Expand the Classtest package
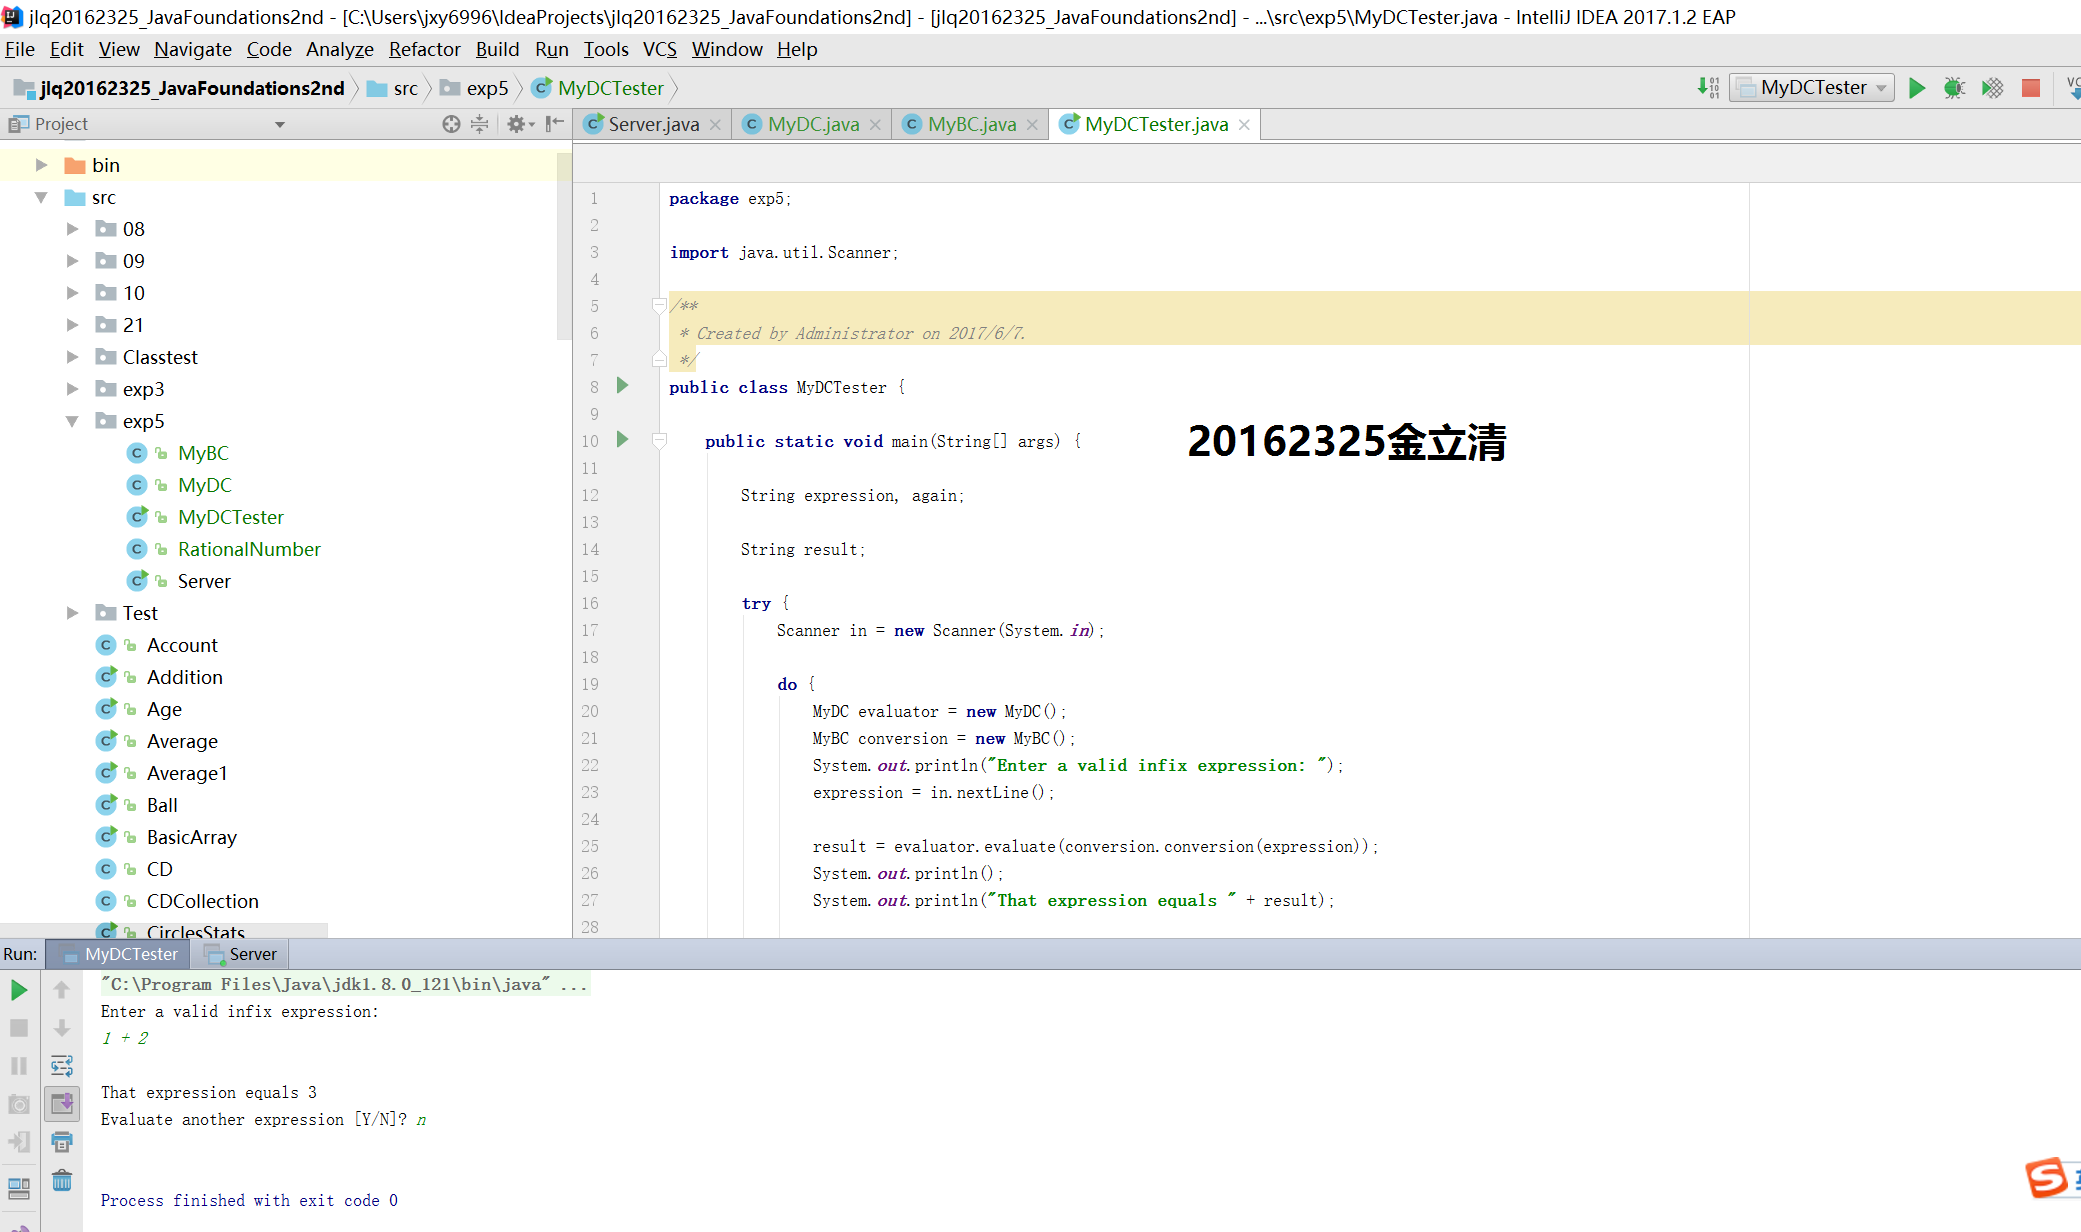The image size is (2081, 1232). pos(72,357)
